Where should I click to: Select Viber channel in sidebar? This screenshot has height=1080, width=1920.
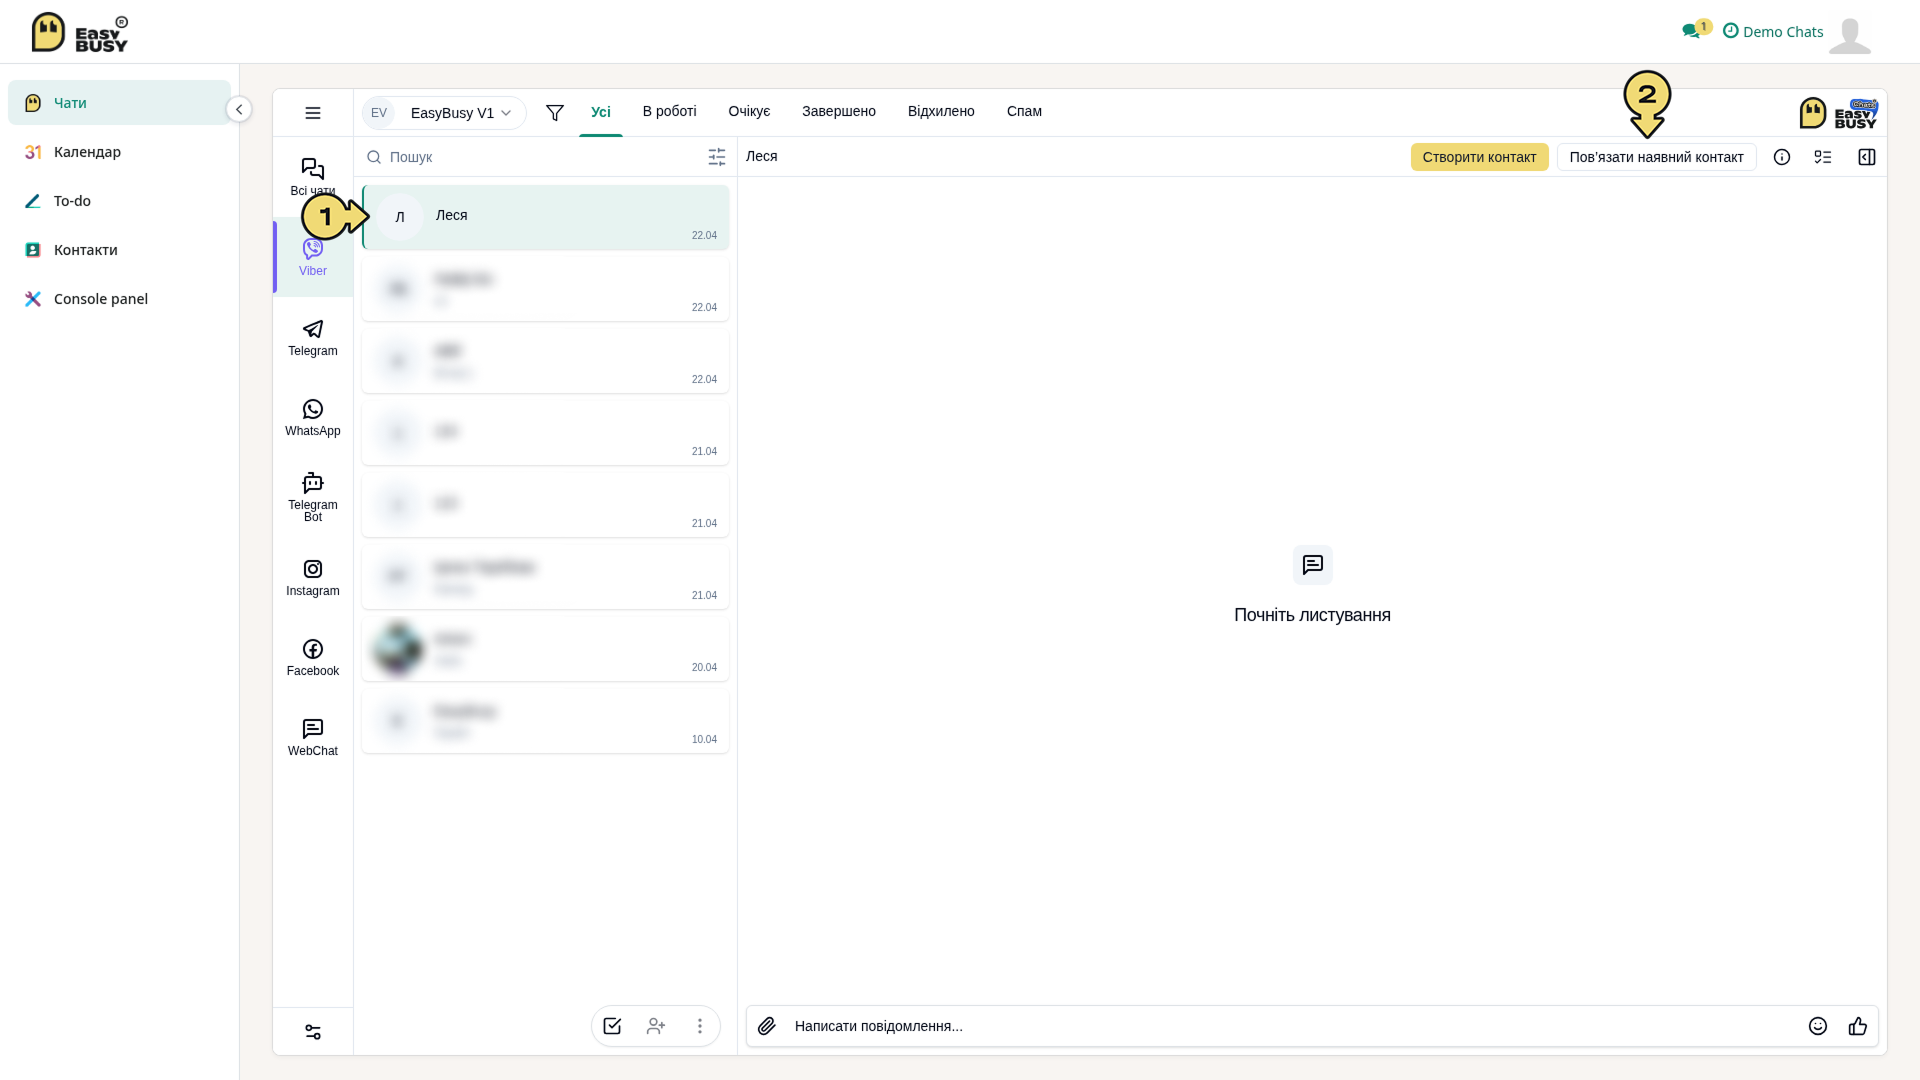click(313, 257)
